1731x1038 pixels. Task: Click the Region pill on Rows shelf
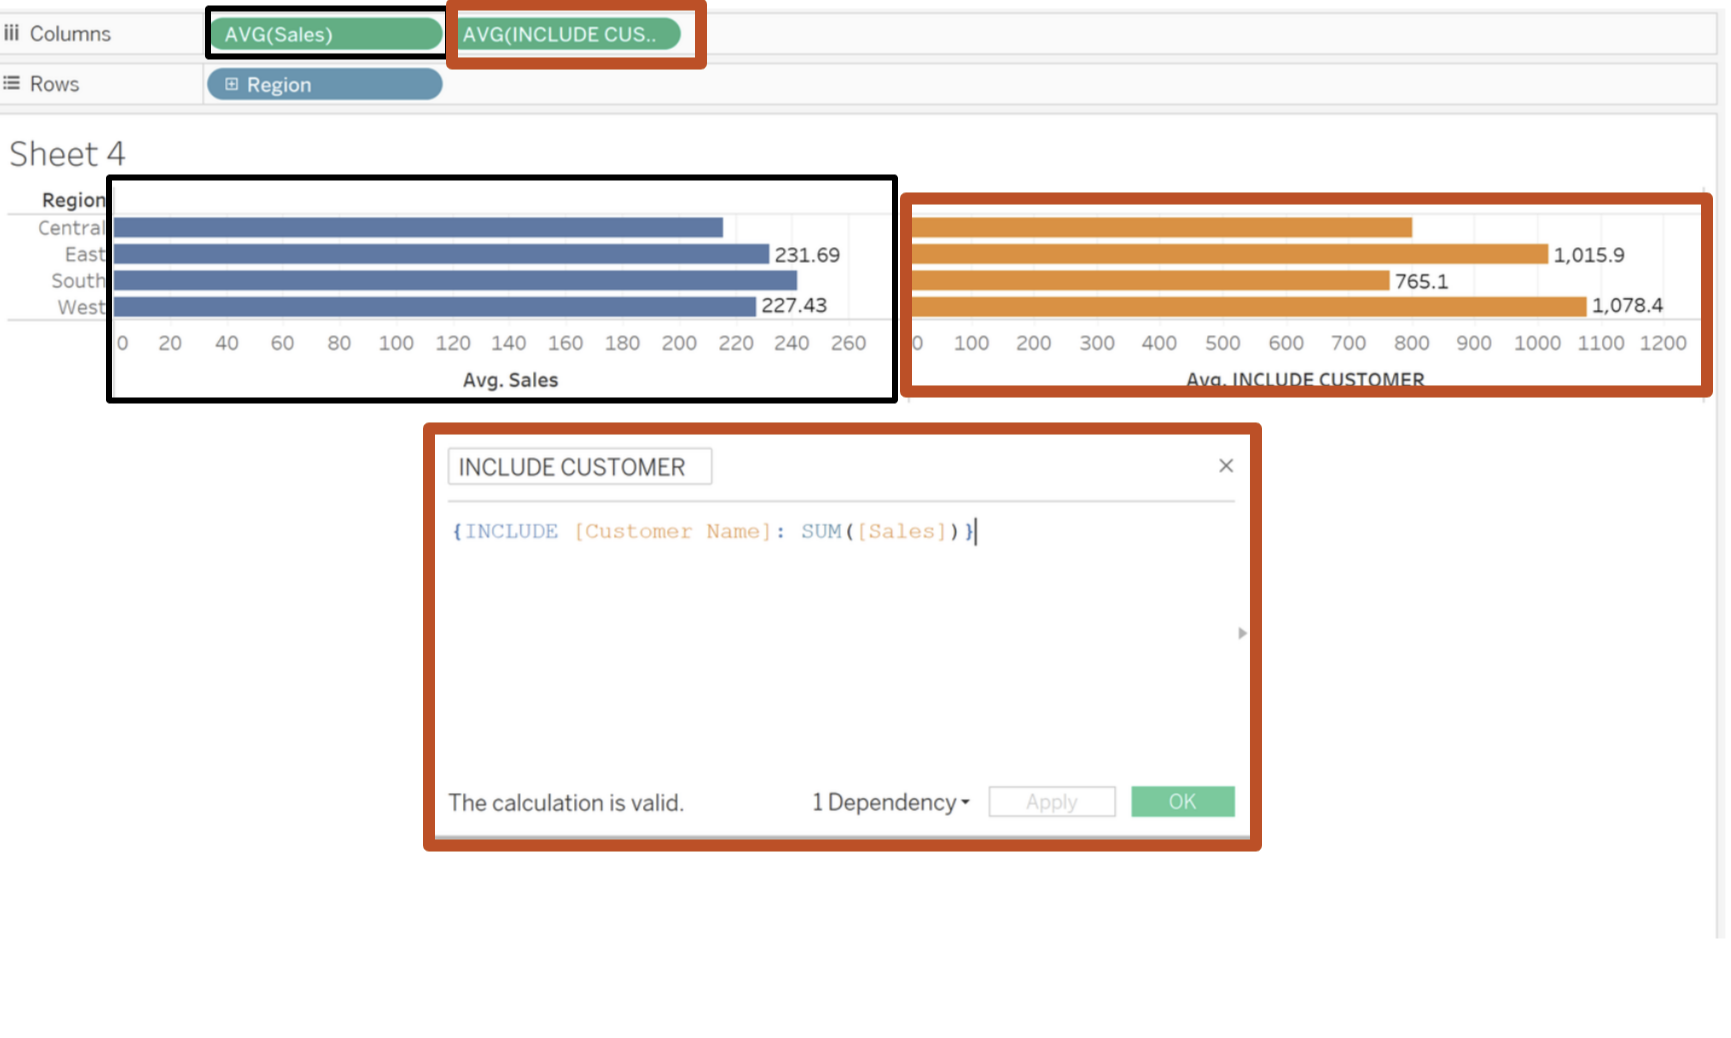point(325,84)
